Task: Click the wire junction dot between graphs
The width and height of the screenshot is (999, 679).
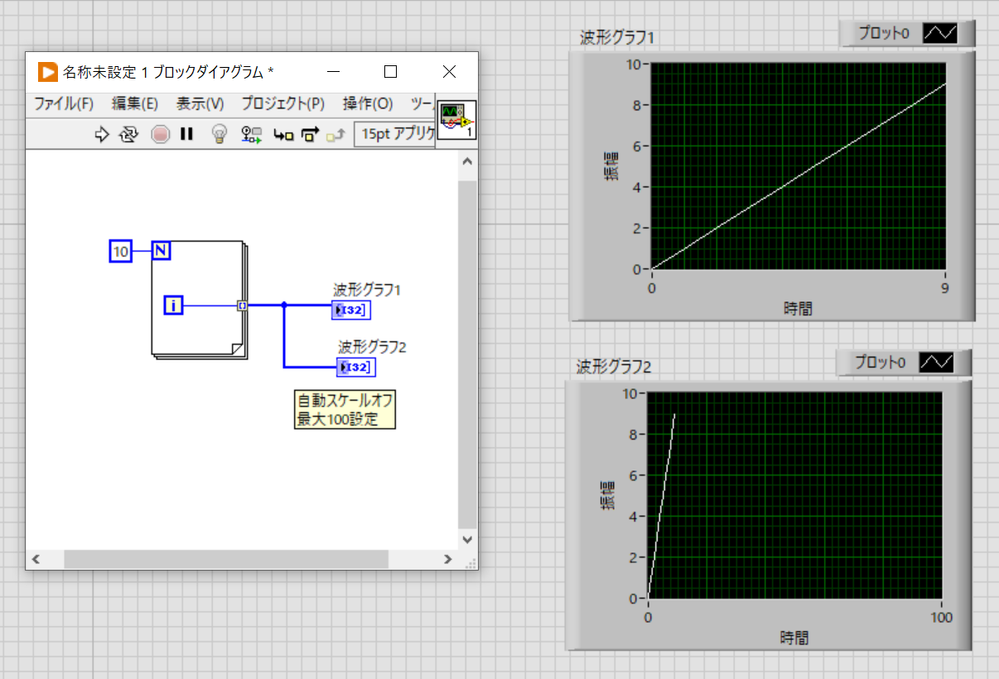Action: pyautogui.click(x=284, y=305)
